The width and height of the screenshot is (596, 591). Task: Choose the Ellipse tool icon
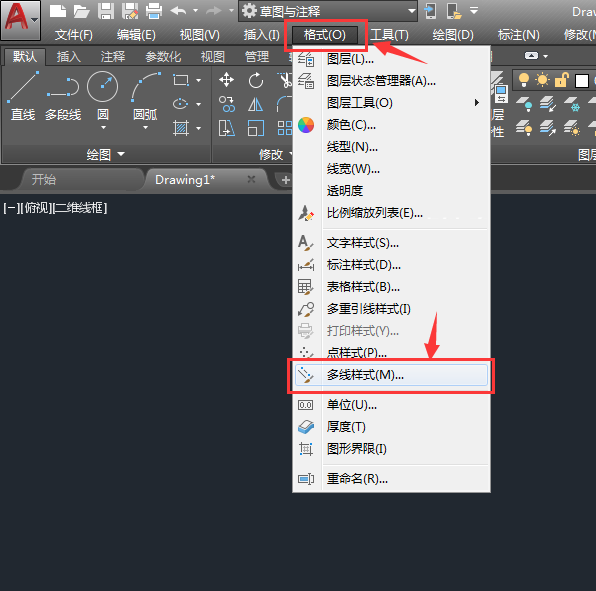(x=181, y=104)
